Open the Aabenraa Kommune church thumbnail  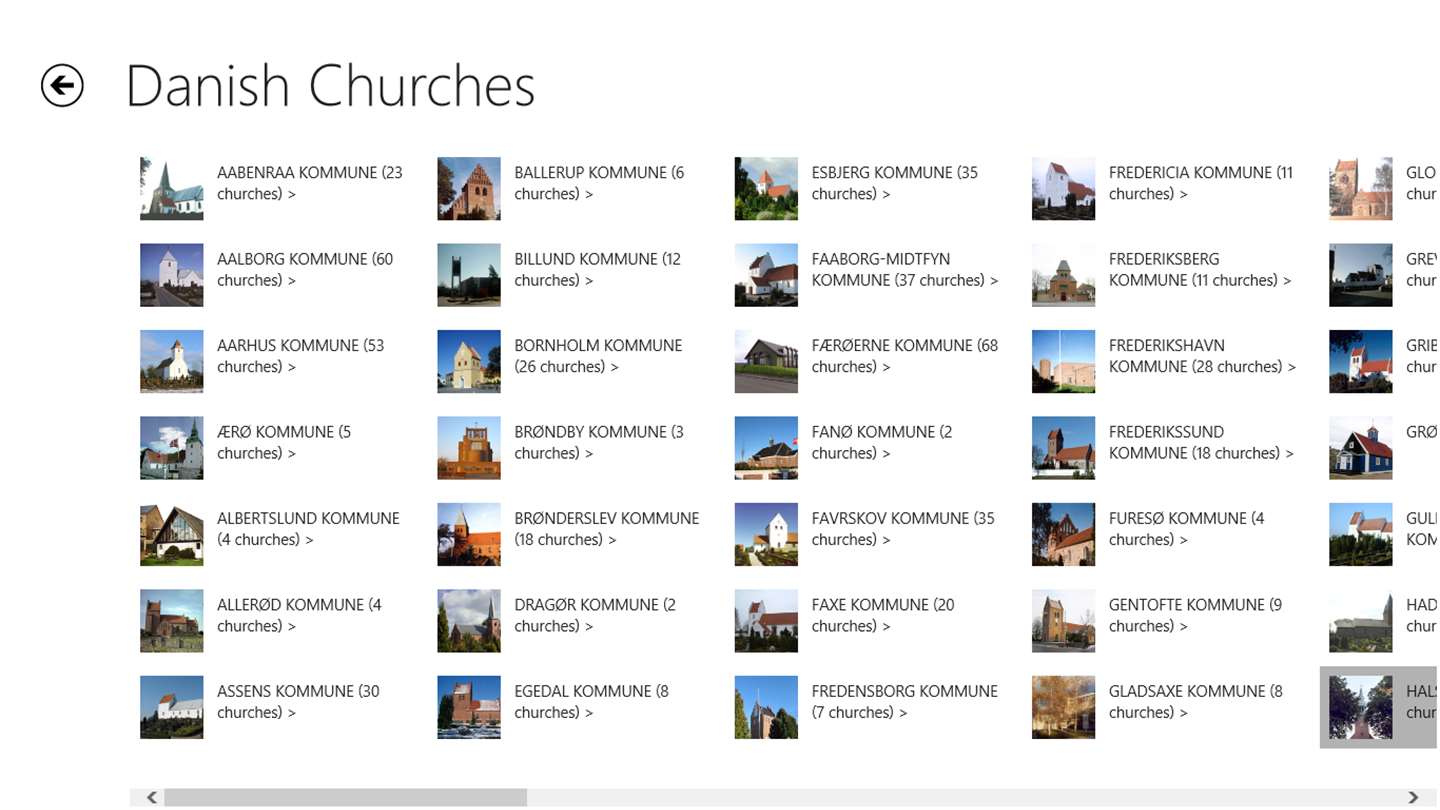tap(172, 189)
